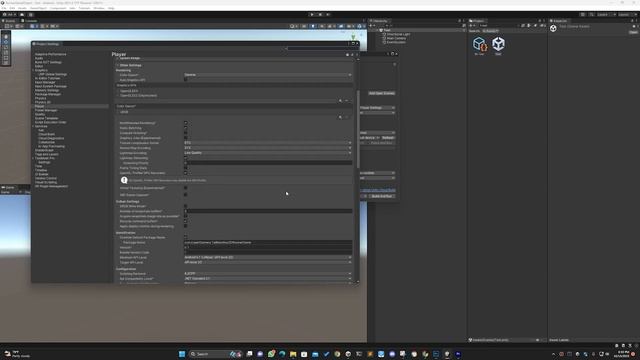The image size is (640, 360).
Task: Click the Player settings vertical scrollbar
Action: 358,129
